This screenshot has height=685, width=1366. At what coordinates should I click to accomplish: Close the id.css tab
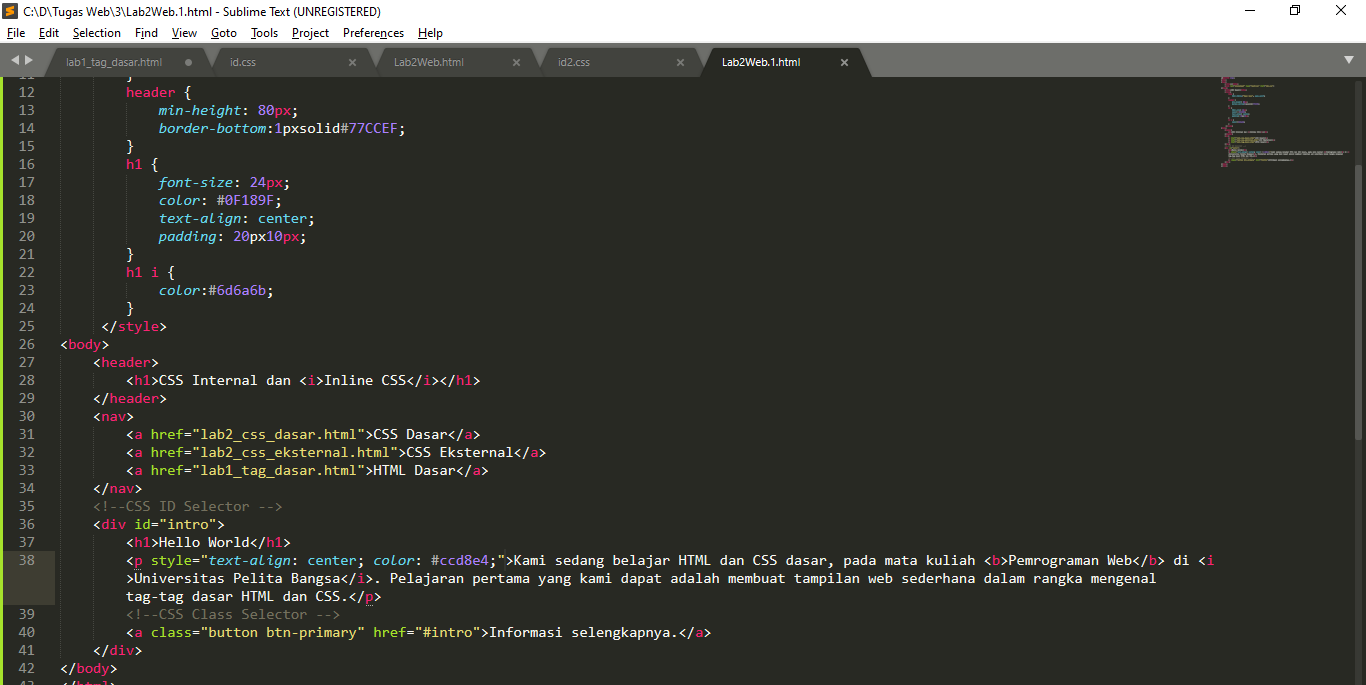coord(352,62)
